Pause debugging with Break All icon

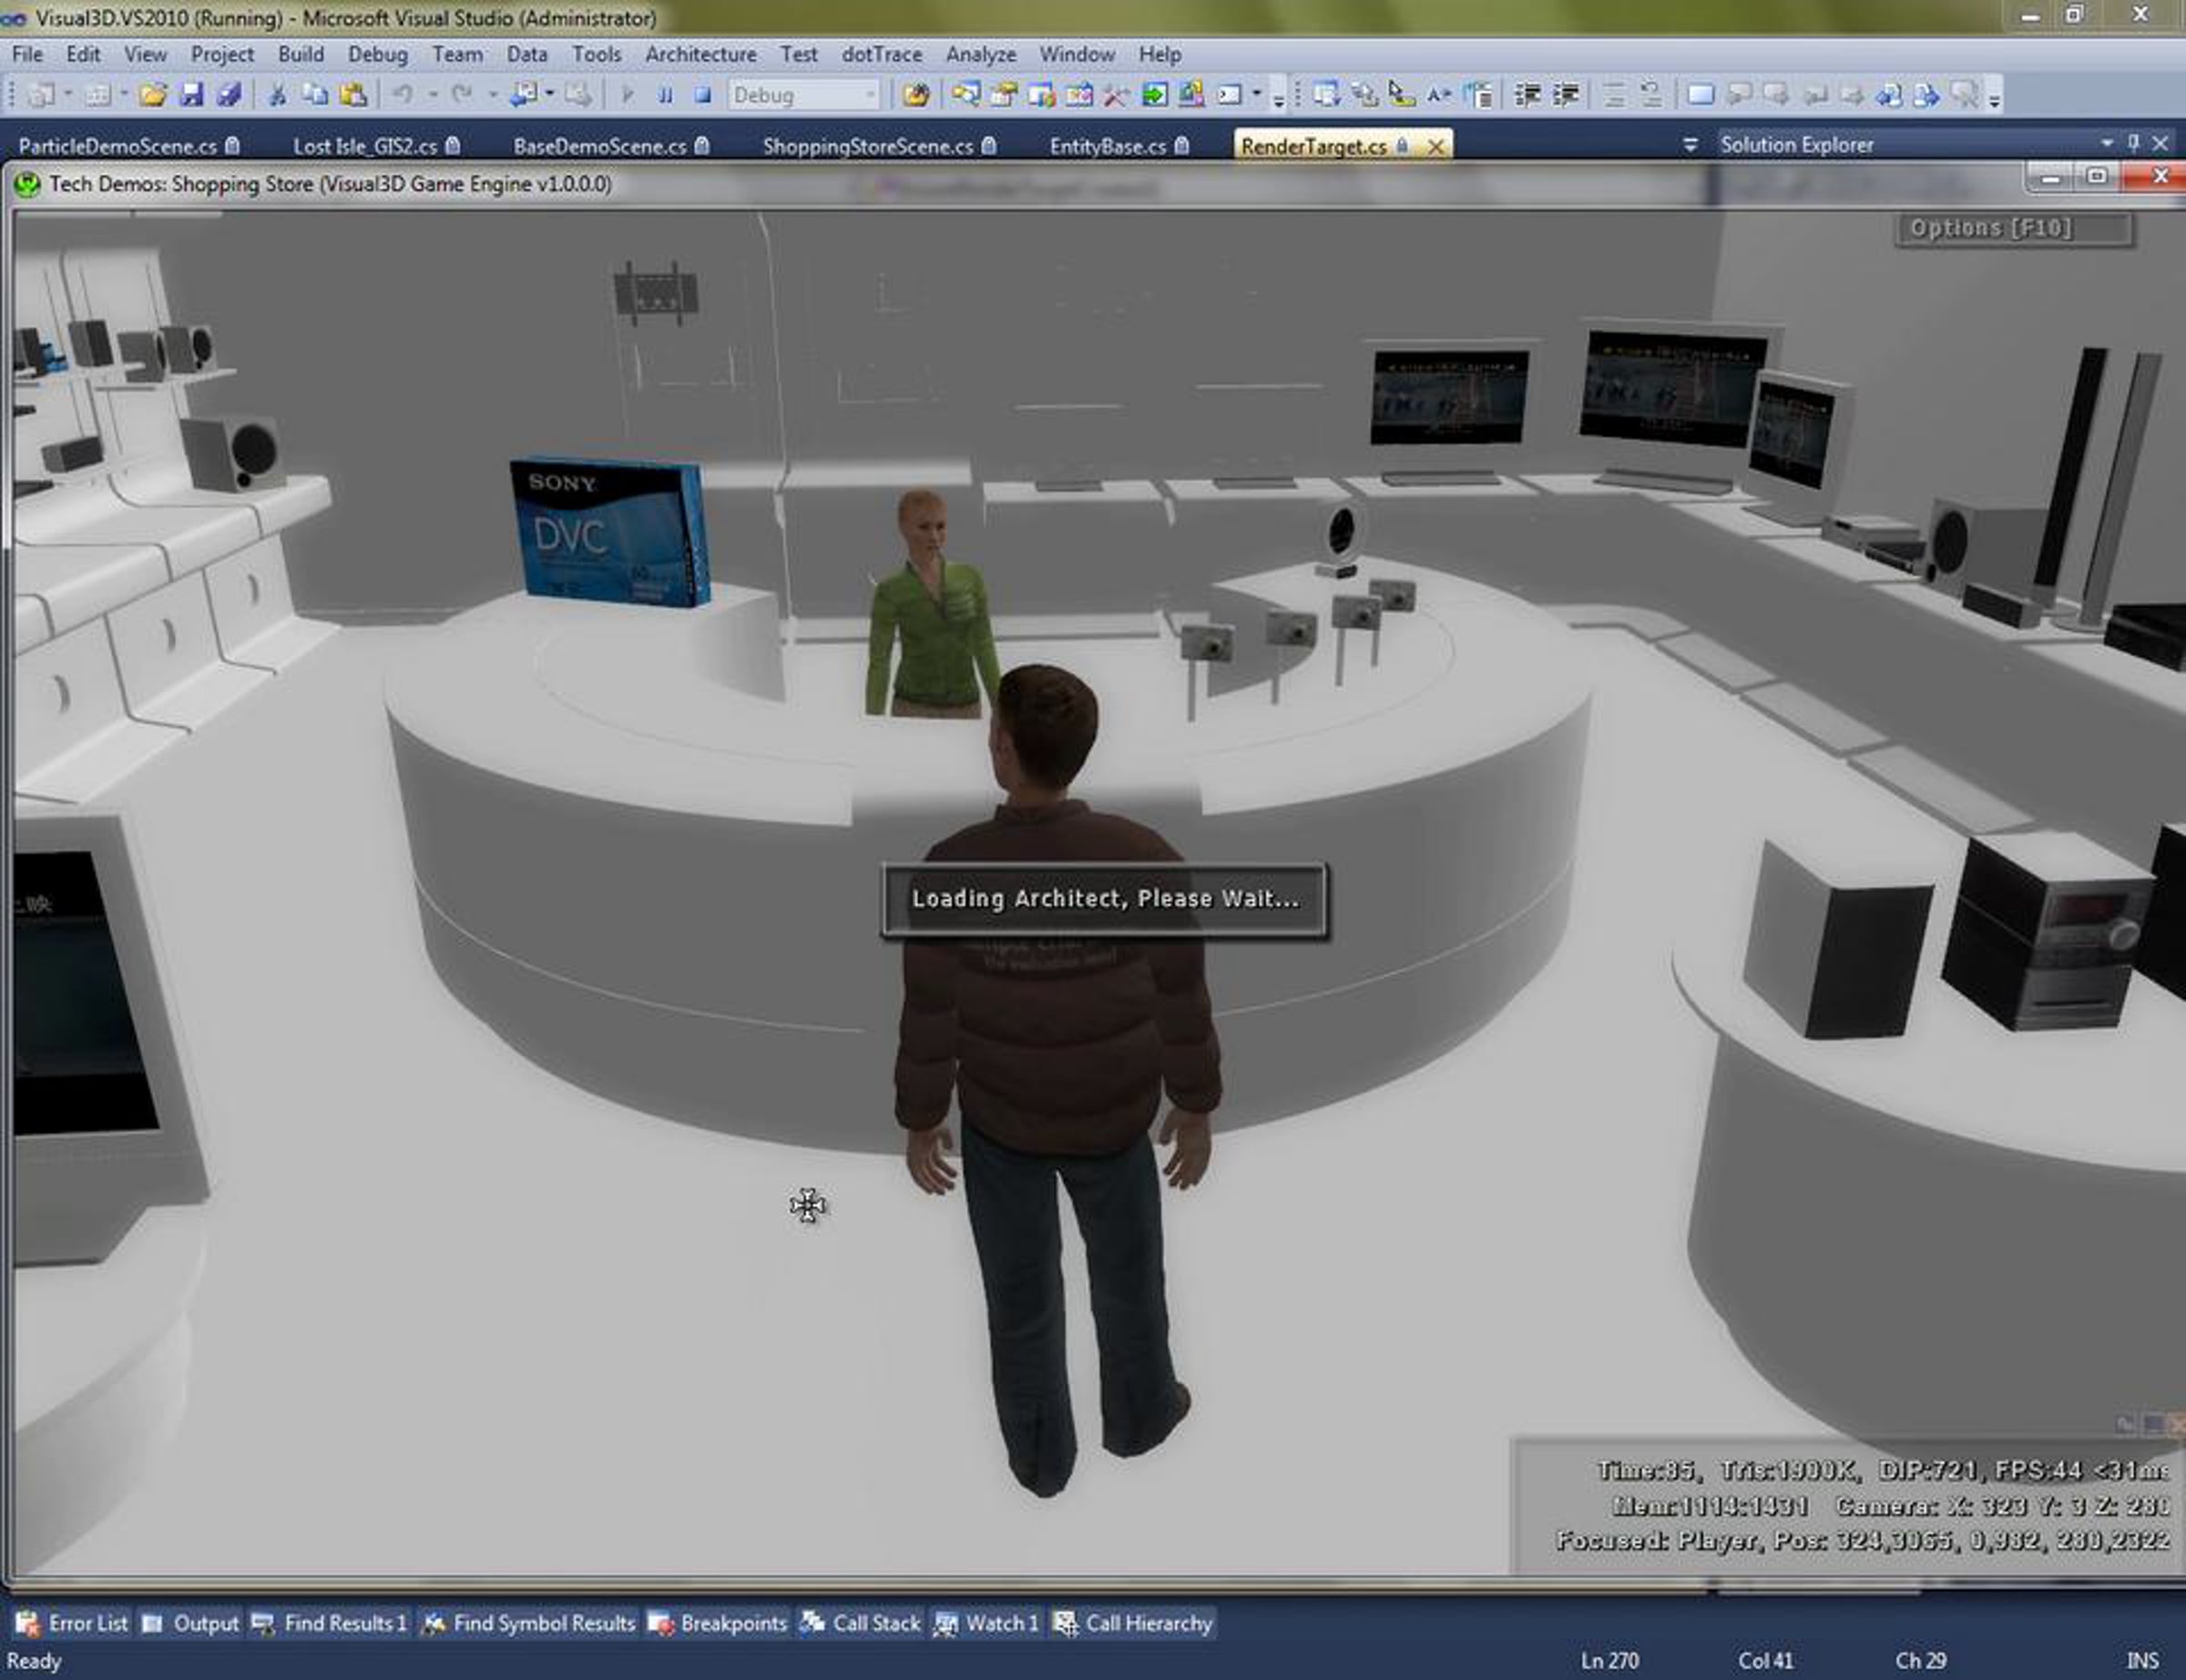click(665, 95)
